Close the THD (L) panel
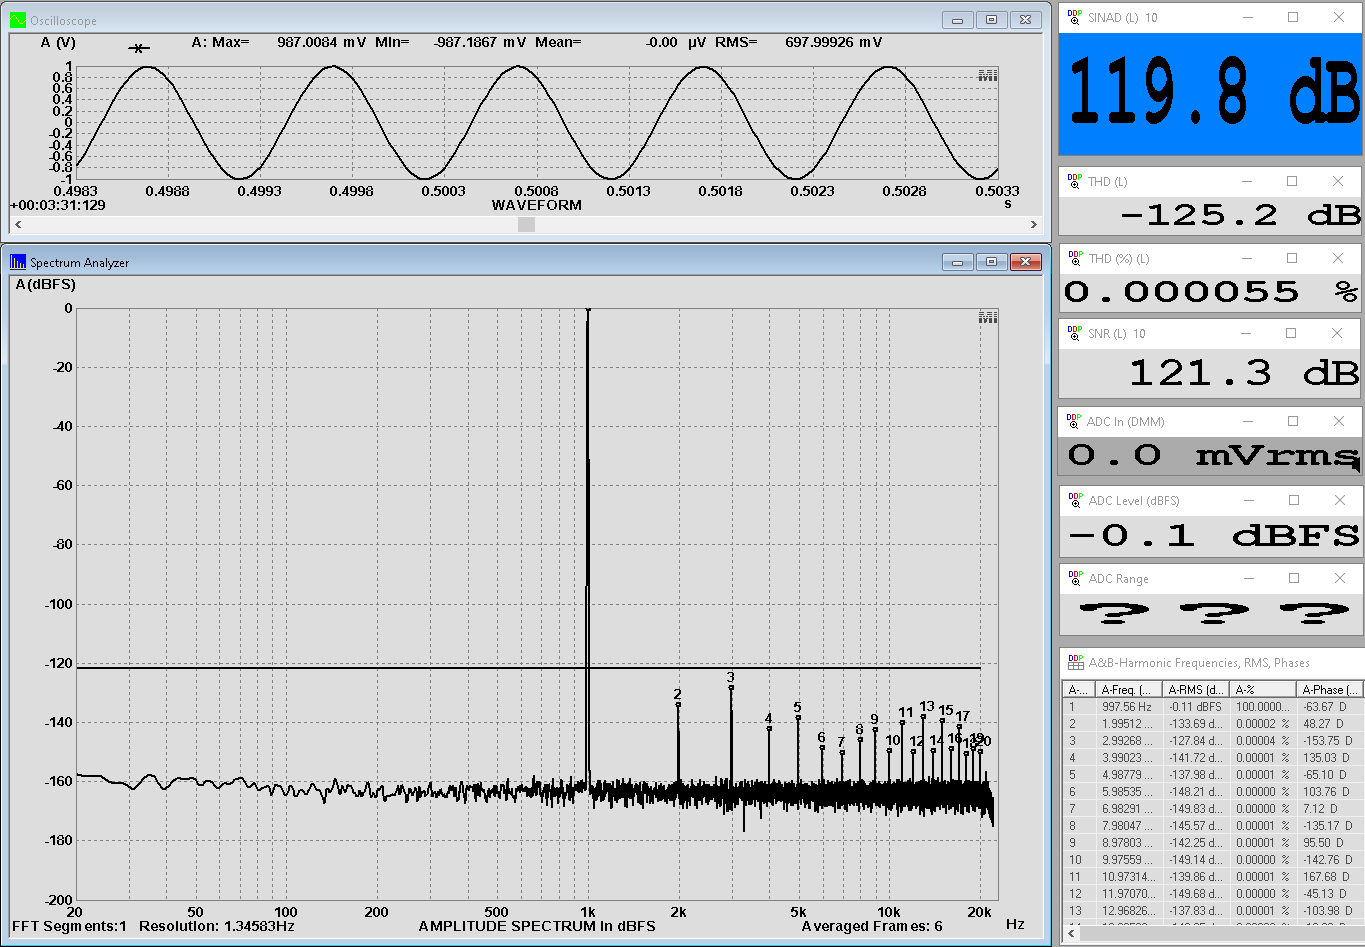Viewport: 1365px width, 947px height. [1338, 181]
